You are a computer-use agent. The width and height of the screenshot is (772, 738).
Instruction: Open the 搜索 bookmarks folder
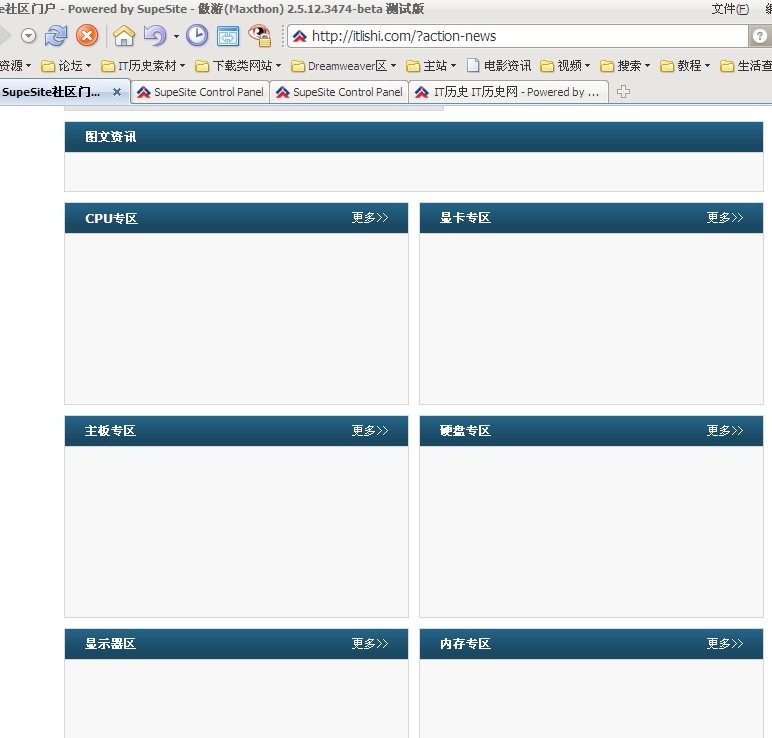[x=625, y=65]
